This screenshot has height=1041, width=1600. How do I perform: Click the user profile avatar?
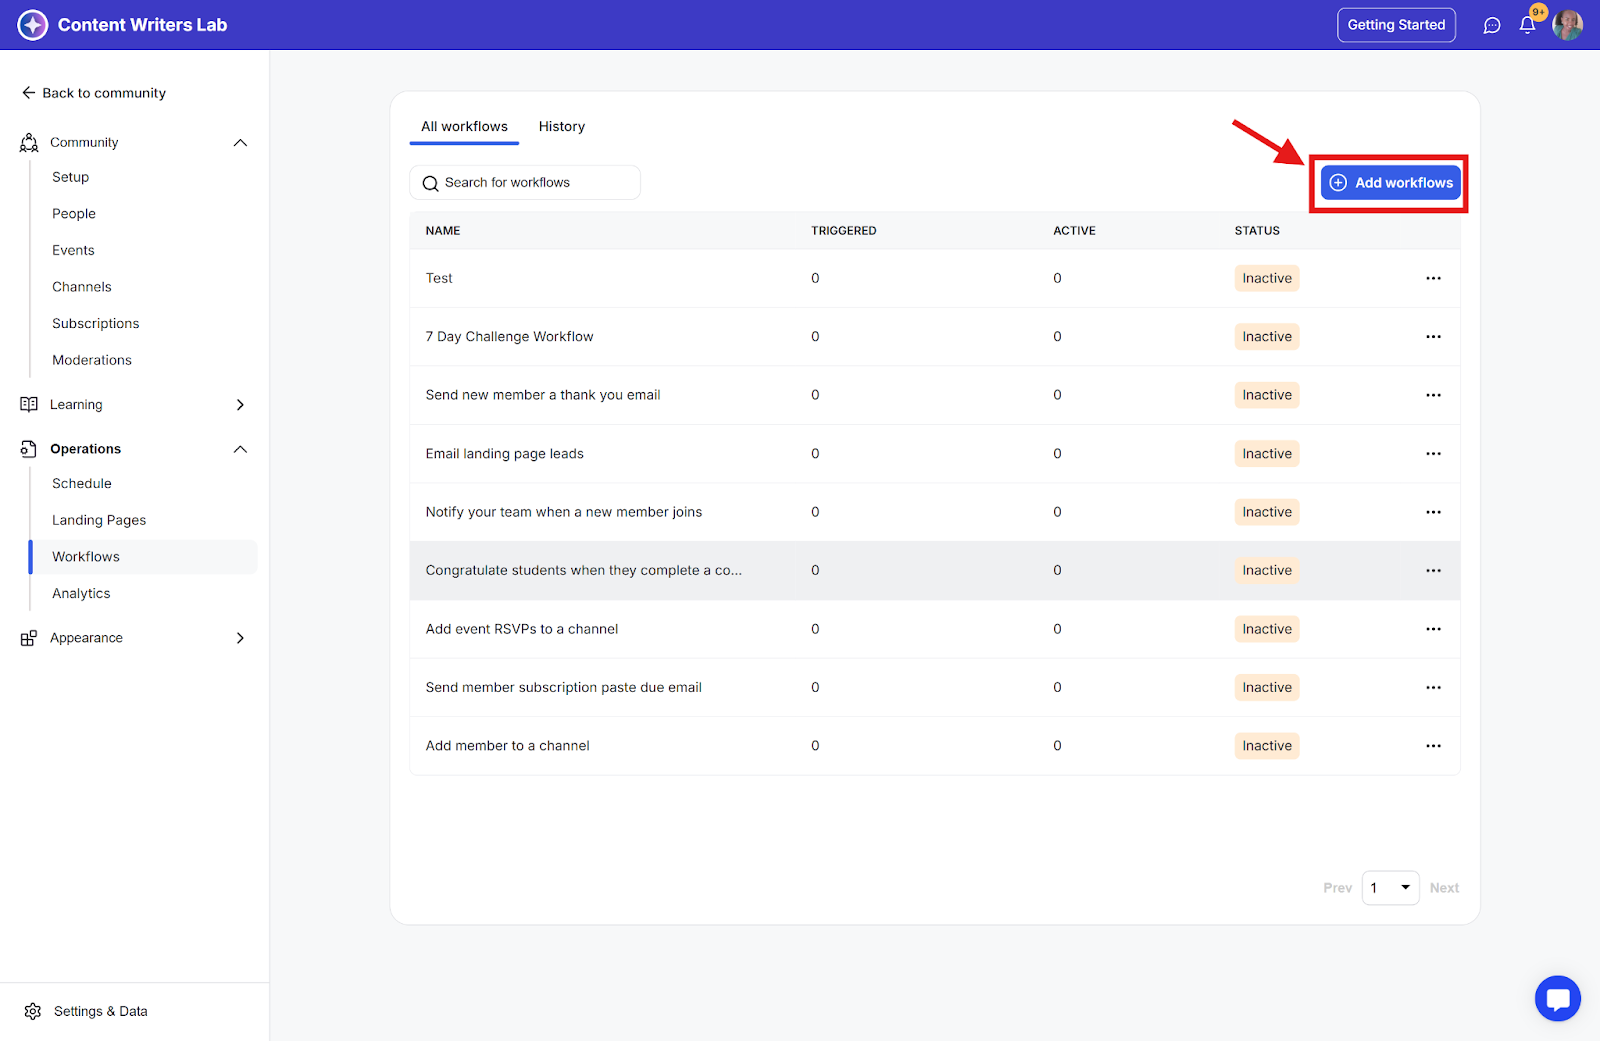click(1567, 25)
